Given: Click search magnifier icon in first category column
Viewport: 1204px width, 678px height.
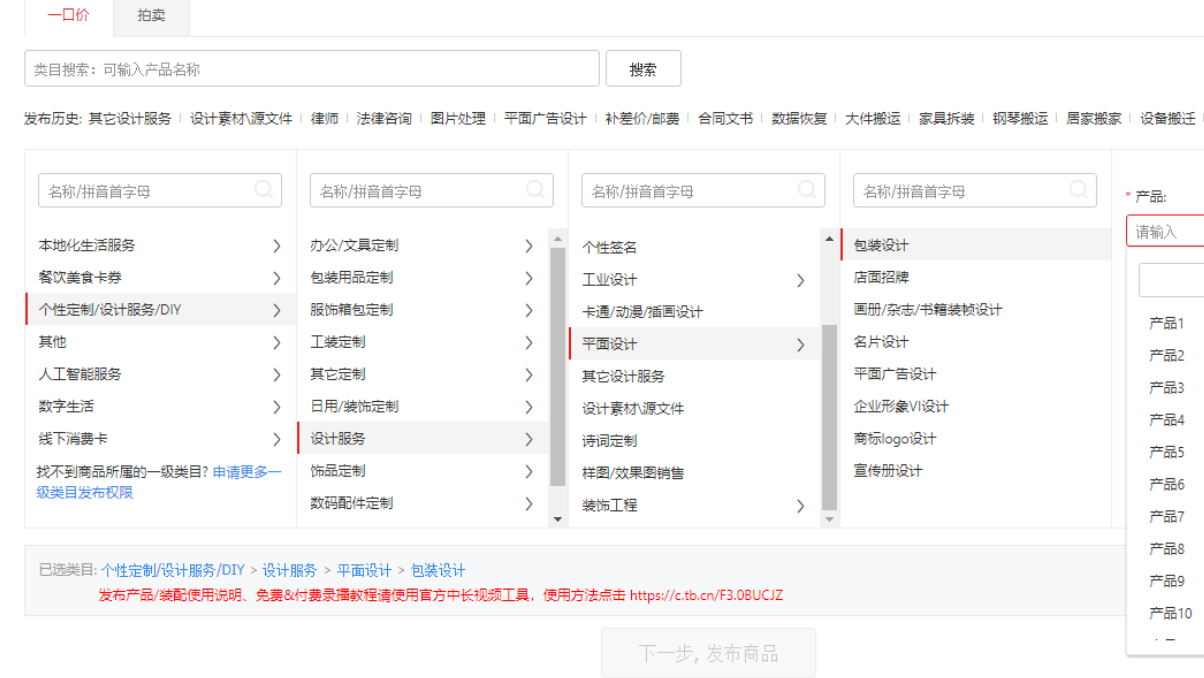Looking at the screenshot, I should 264,190.
